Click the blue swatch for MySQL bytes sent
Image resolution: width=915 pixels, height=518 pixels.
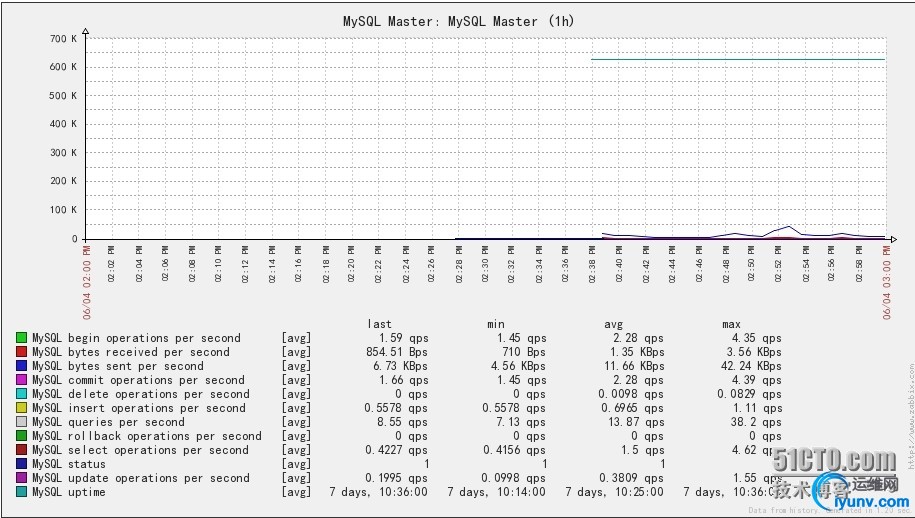point(22,366)
